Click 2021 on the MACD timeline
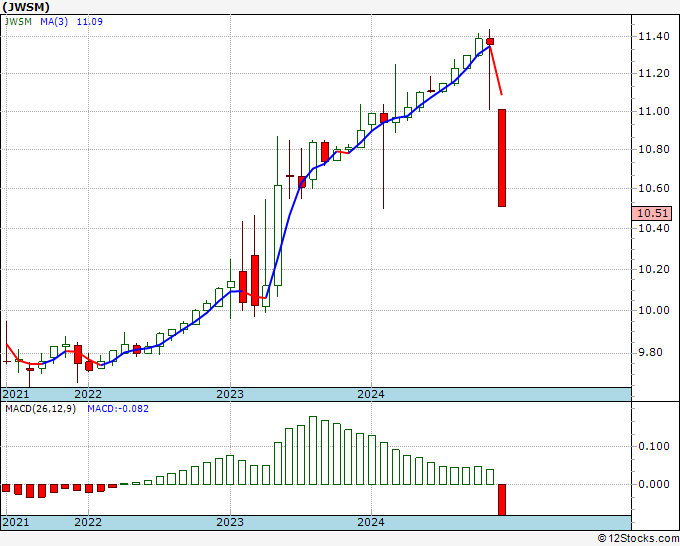680x546 pixels. [x=16, y=522]
